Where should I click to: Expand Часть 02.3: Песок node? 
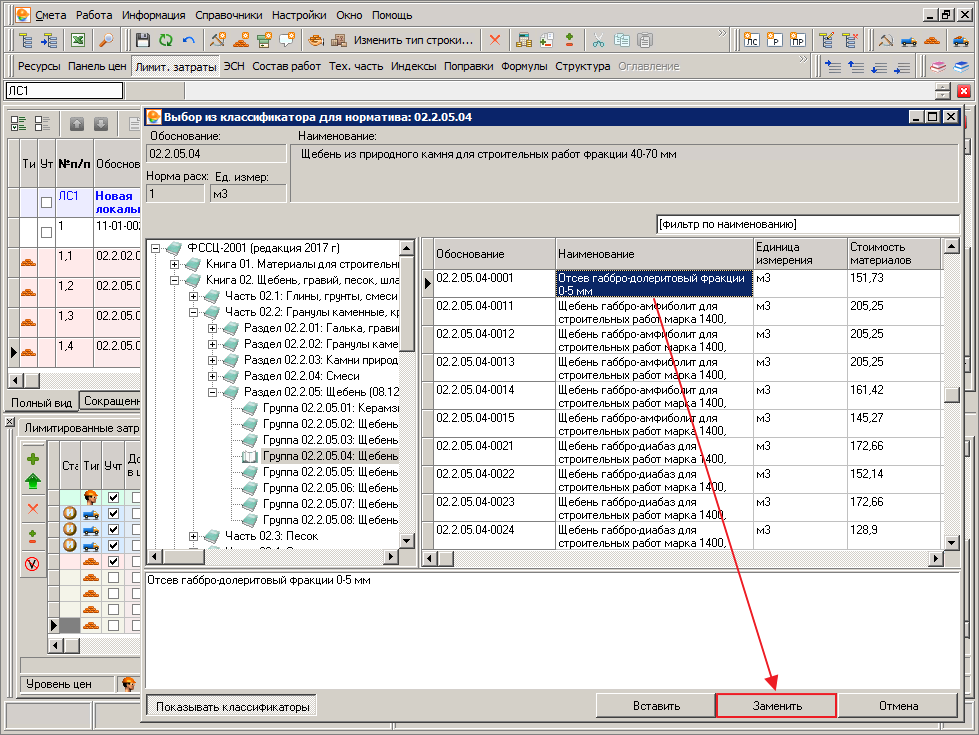pyautogui.click(x=194, y=536)
